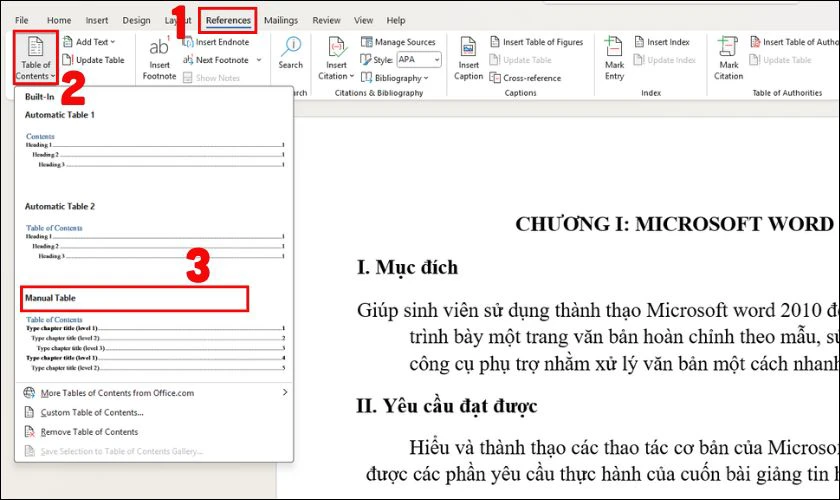Click the Insert Caption icon
The width and height of the screenshot is (840, 500).
[x=468, y=48]
